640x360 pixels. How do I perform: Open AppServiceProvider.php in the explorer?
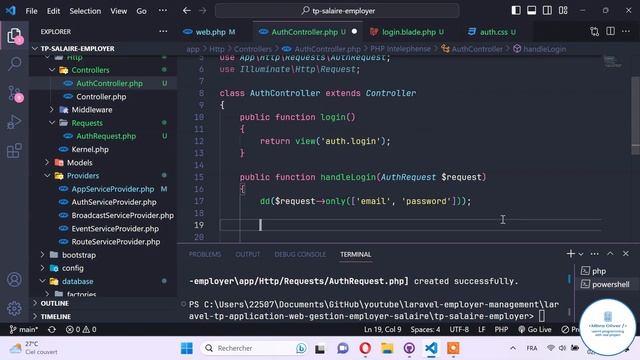click(113, 189)
